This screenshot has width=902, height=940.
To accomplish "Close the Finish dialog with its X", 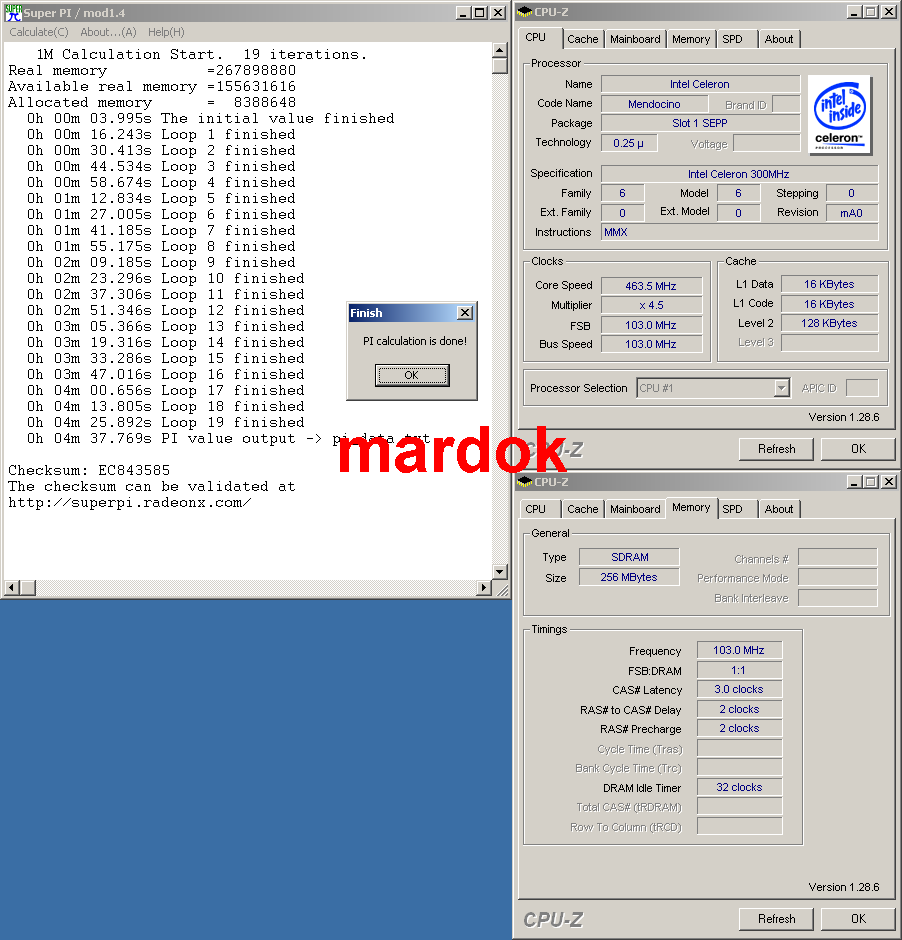I will [464, 313].
